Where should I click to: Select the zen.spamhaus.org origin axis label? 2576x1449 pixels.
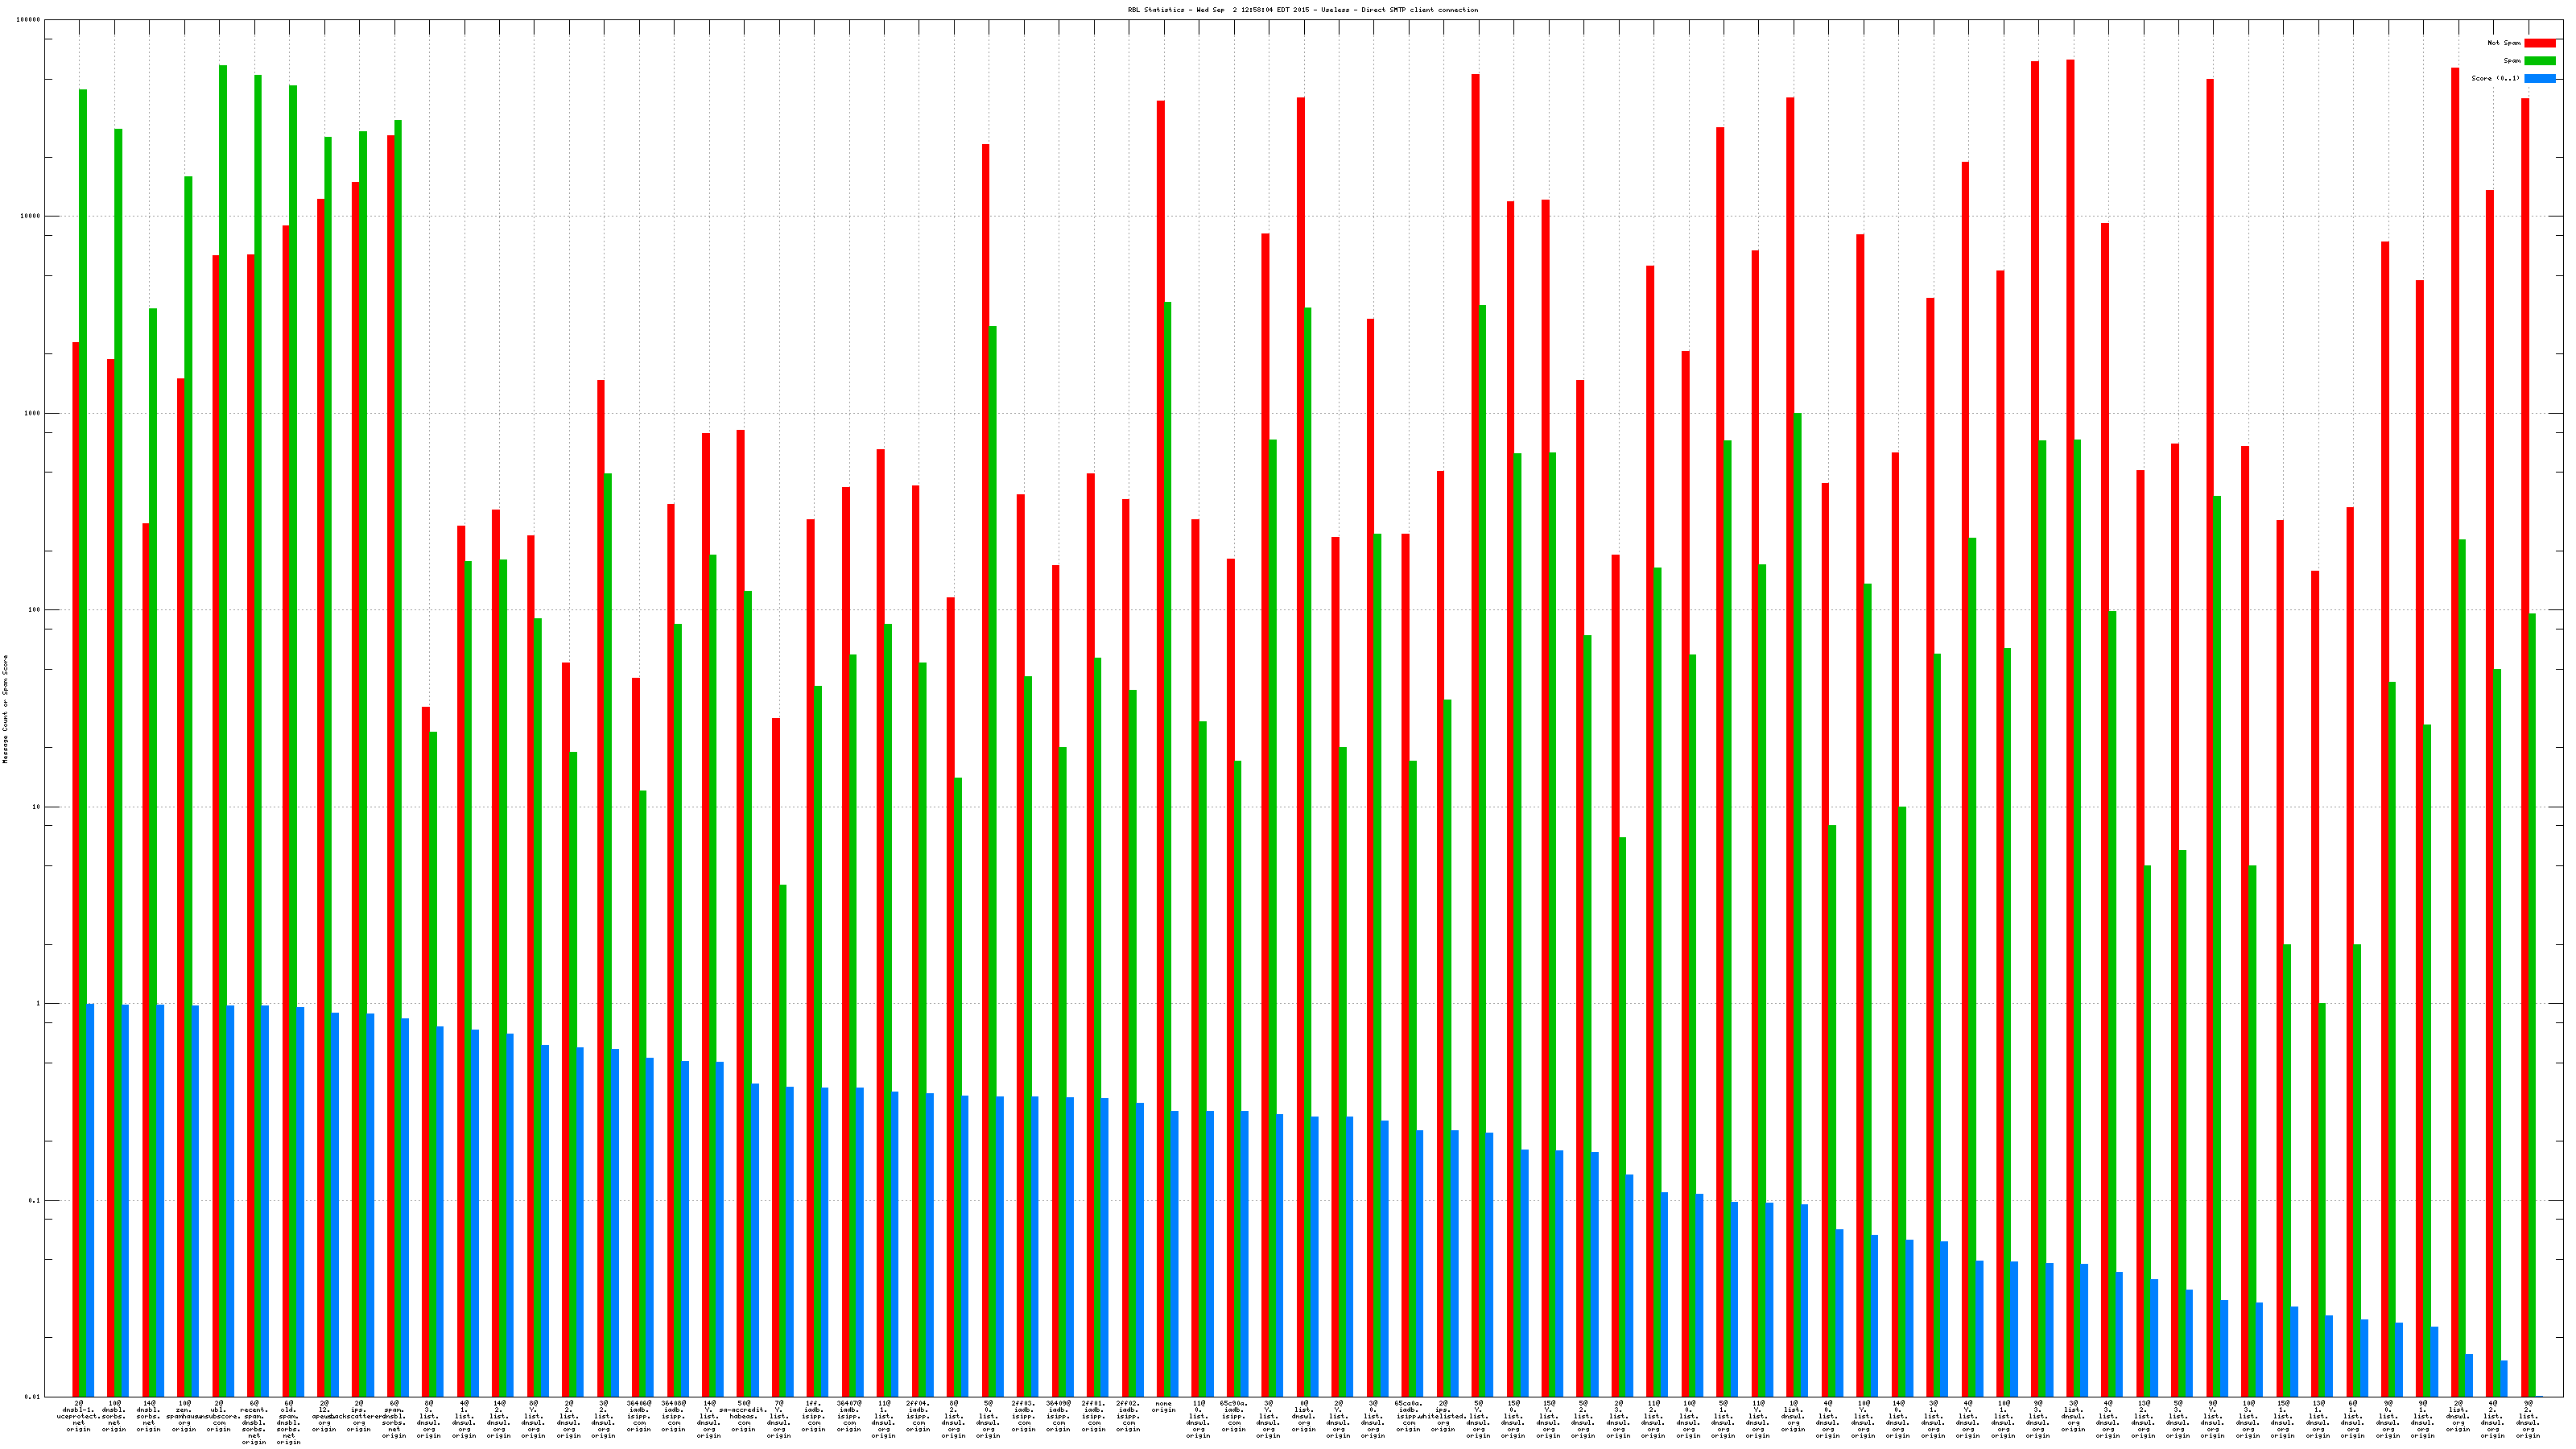pos(184,1417)
